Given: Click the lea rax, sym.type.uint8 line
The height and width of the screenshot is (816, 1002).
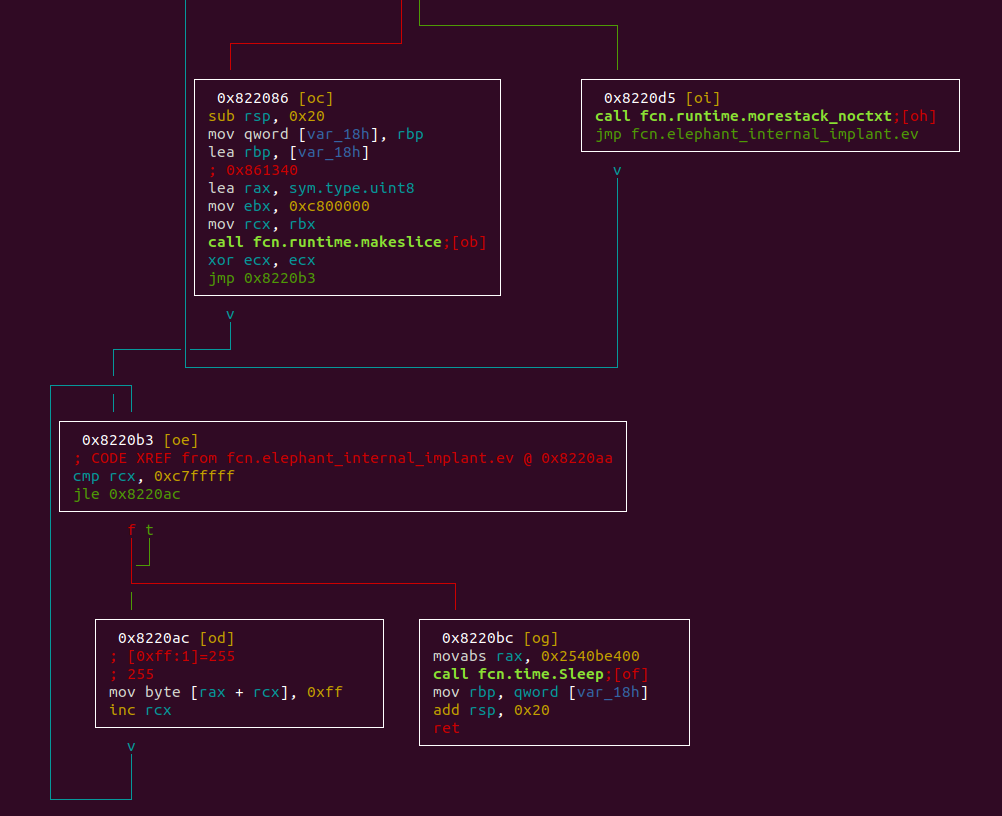Looking at the screenshot, I should [x=311, y=188].
